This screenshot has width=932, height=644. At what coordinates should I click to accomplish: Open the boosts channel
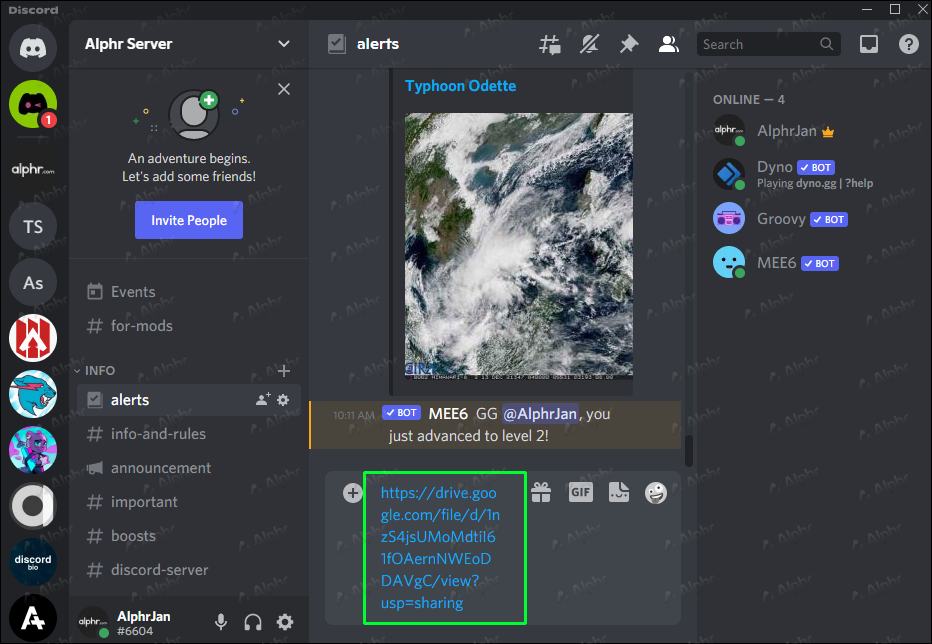188,536
